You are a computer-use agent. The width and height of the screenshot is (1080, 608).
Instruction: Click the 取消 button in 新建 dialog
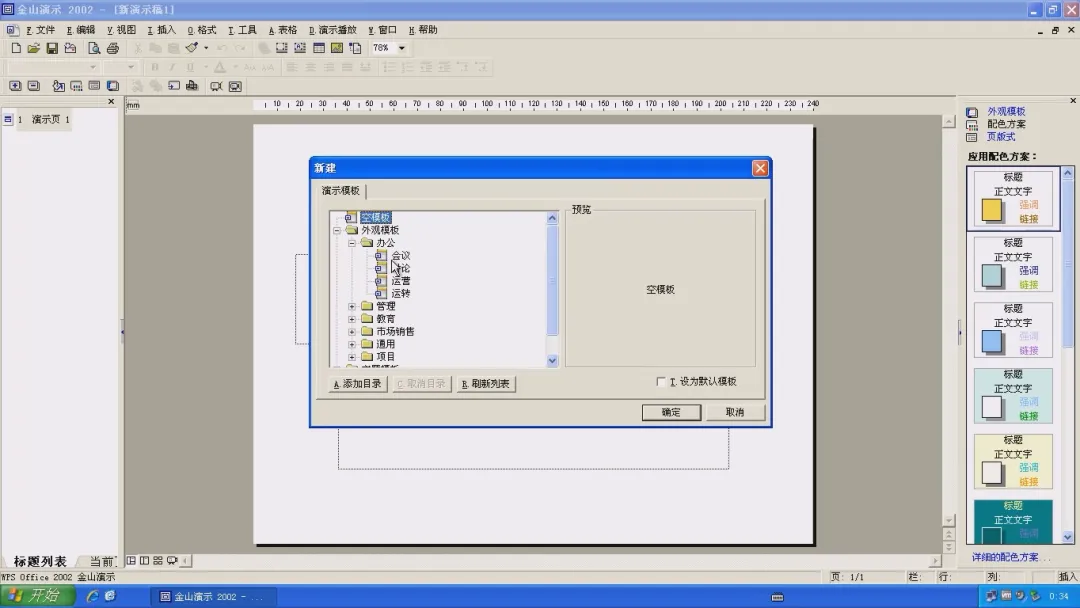[735, 412]
